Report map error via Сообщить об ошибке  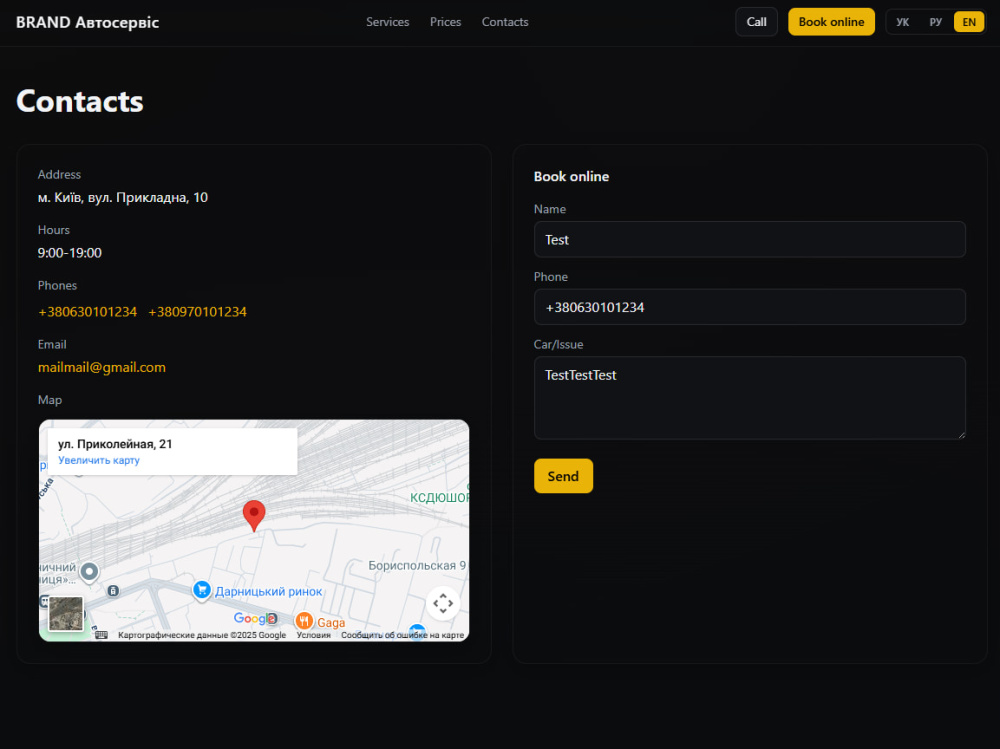[x=402, y=635]
